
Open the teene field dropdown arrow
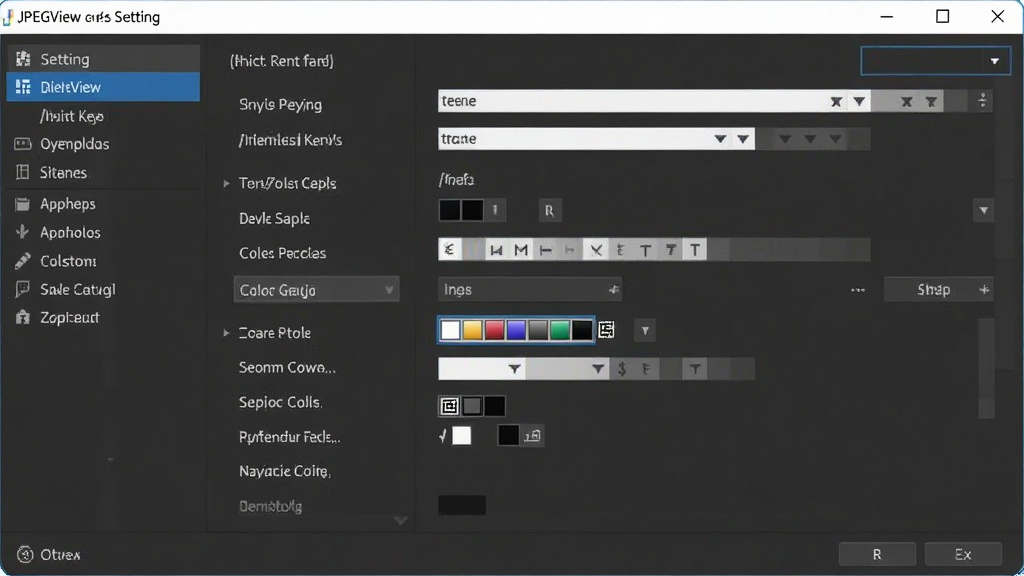pyautogui.click(x=859, y=101)
